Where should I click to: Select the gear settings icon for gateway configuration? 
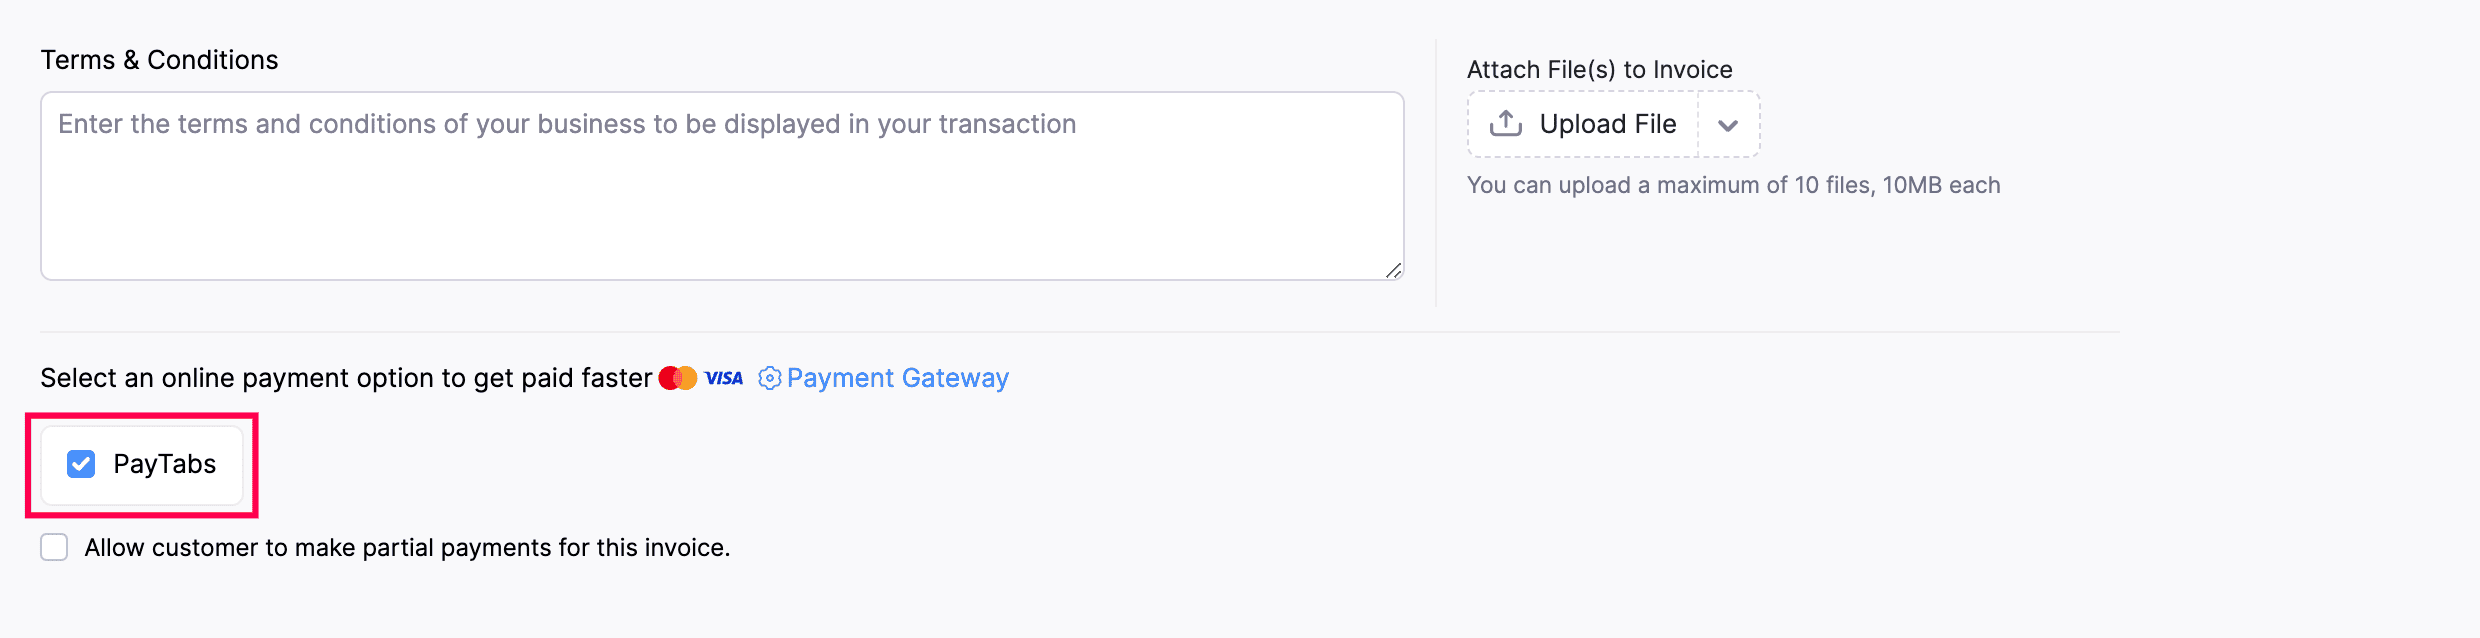point(768,377)
